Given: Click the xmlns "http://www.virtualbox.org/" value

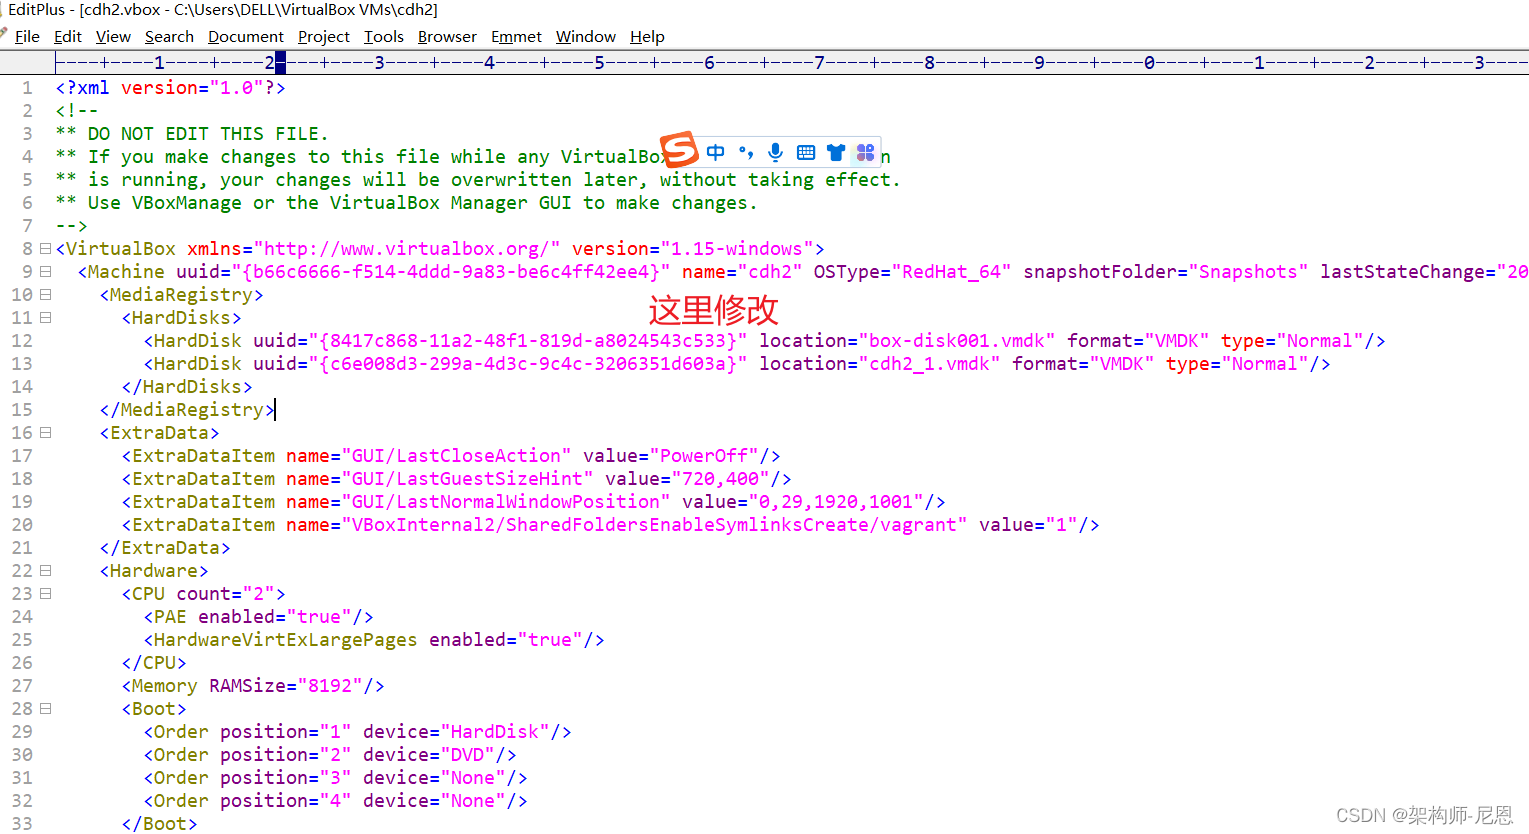Looking at the screenshot, I should [x=407, y=249].
